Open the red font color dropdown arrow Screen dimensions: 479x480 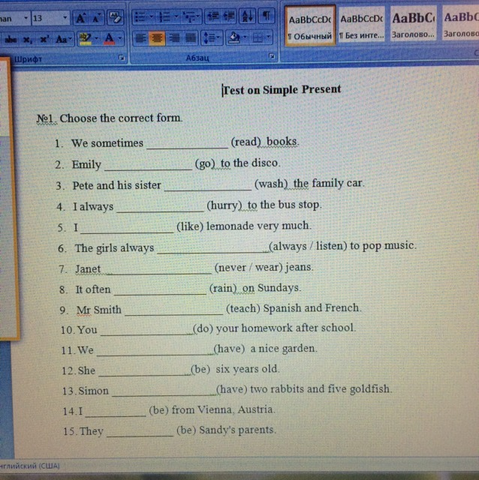(120, 39)
